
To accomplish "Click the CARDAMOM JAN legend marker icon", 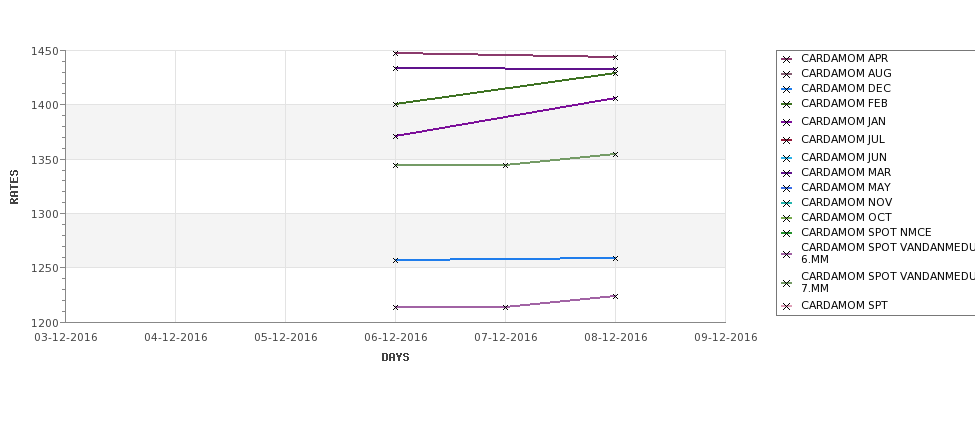I will tap(787, 122).
